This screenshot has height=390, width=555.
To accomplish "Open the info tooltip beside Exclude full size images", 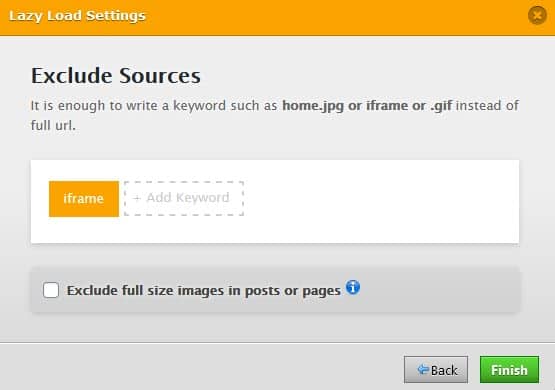I will (353, 287).
